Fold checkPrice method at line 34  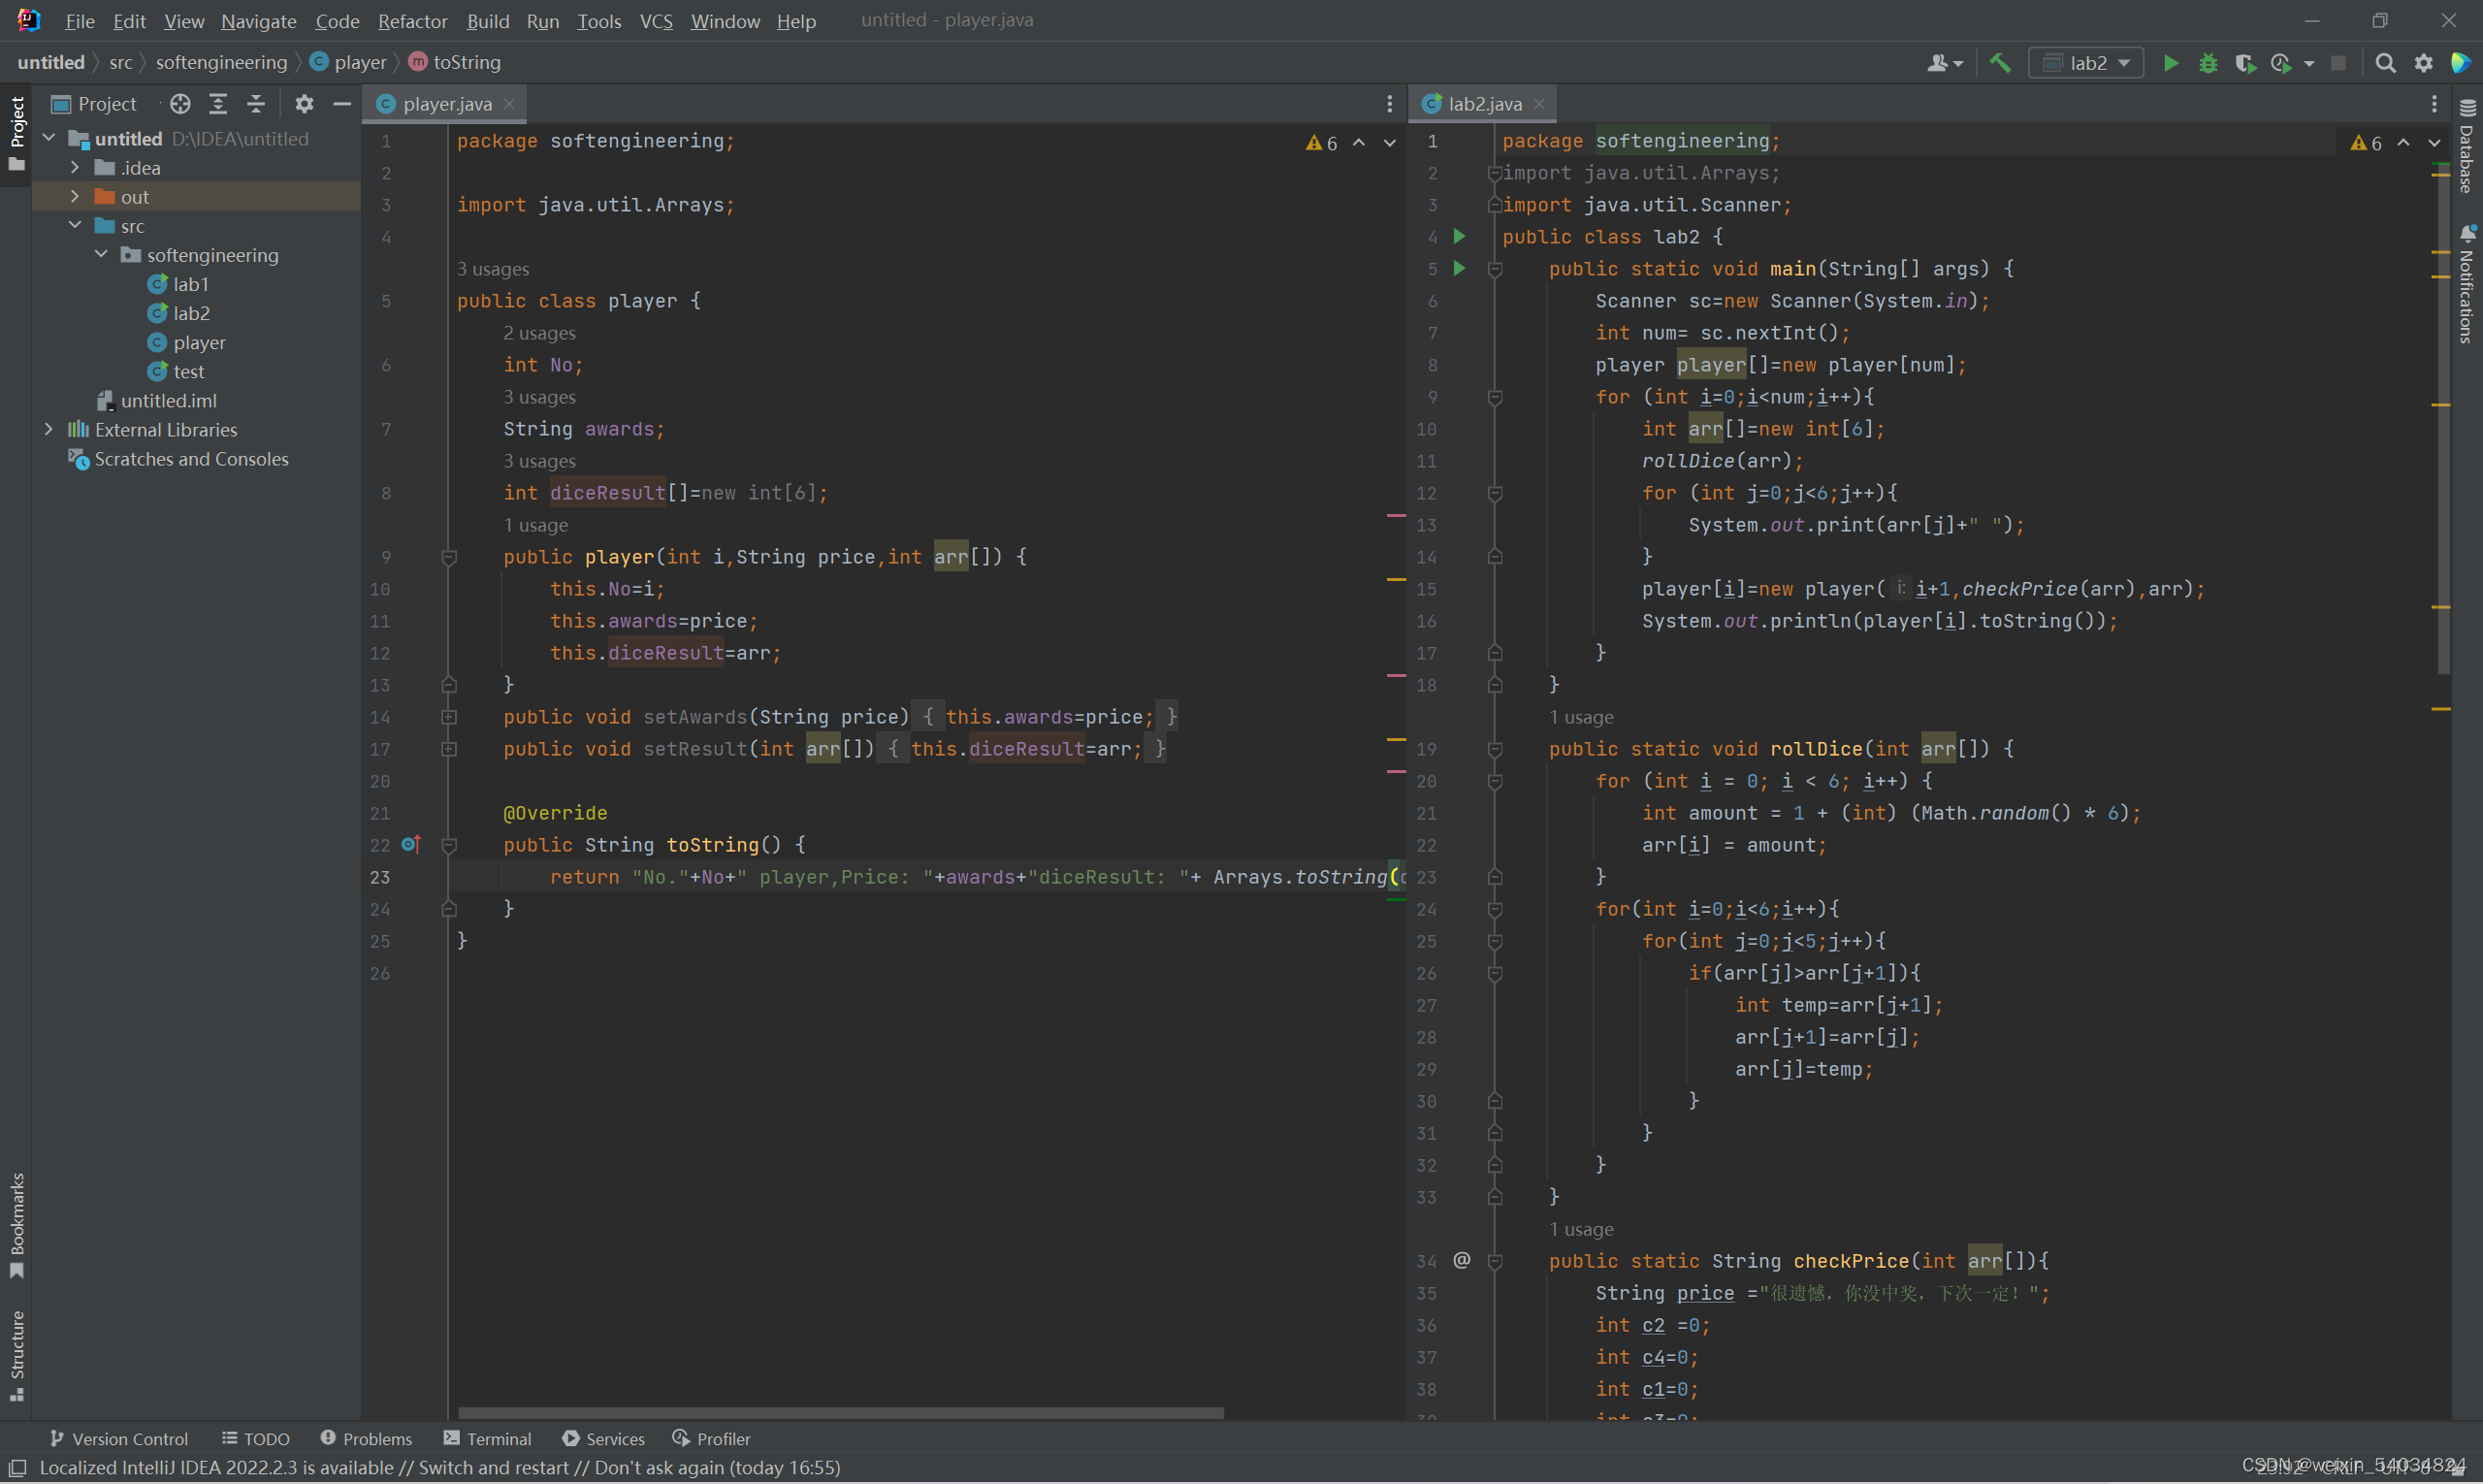[x=1495, y=1261]
